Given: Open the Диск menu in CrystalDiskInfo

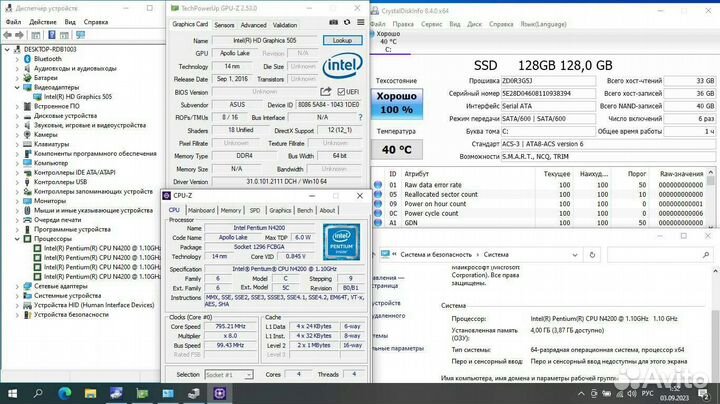Looking at the screenshot, I should 474,24.
